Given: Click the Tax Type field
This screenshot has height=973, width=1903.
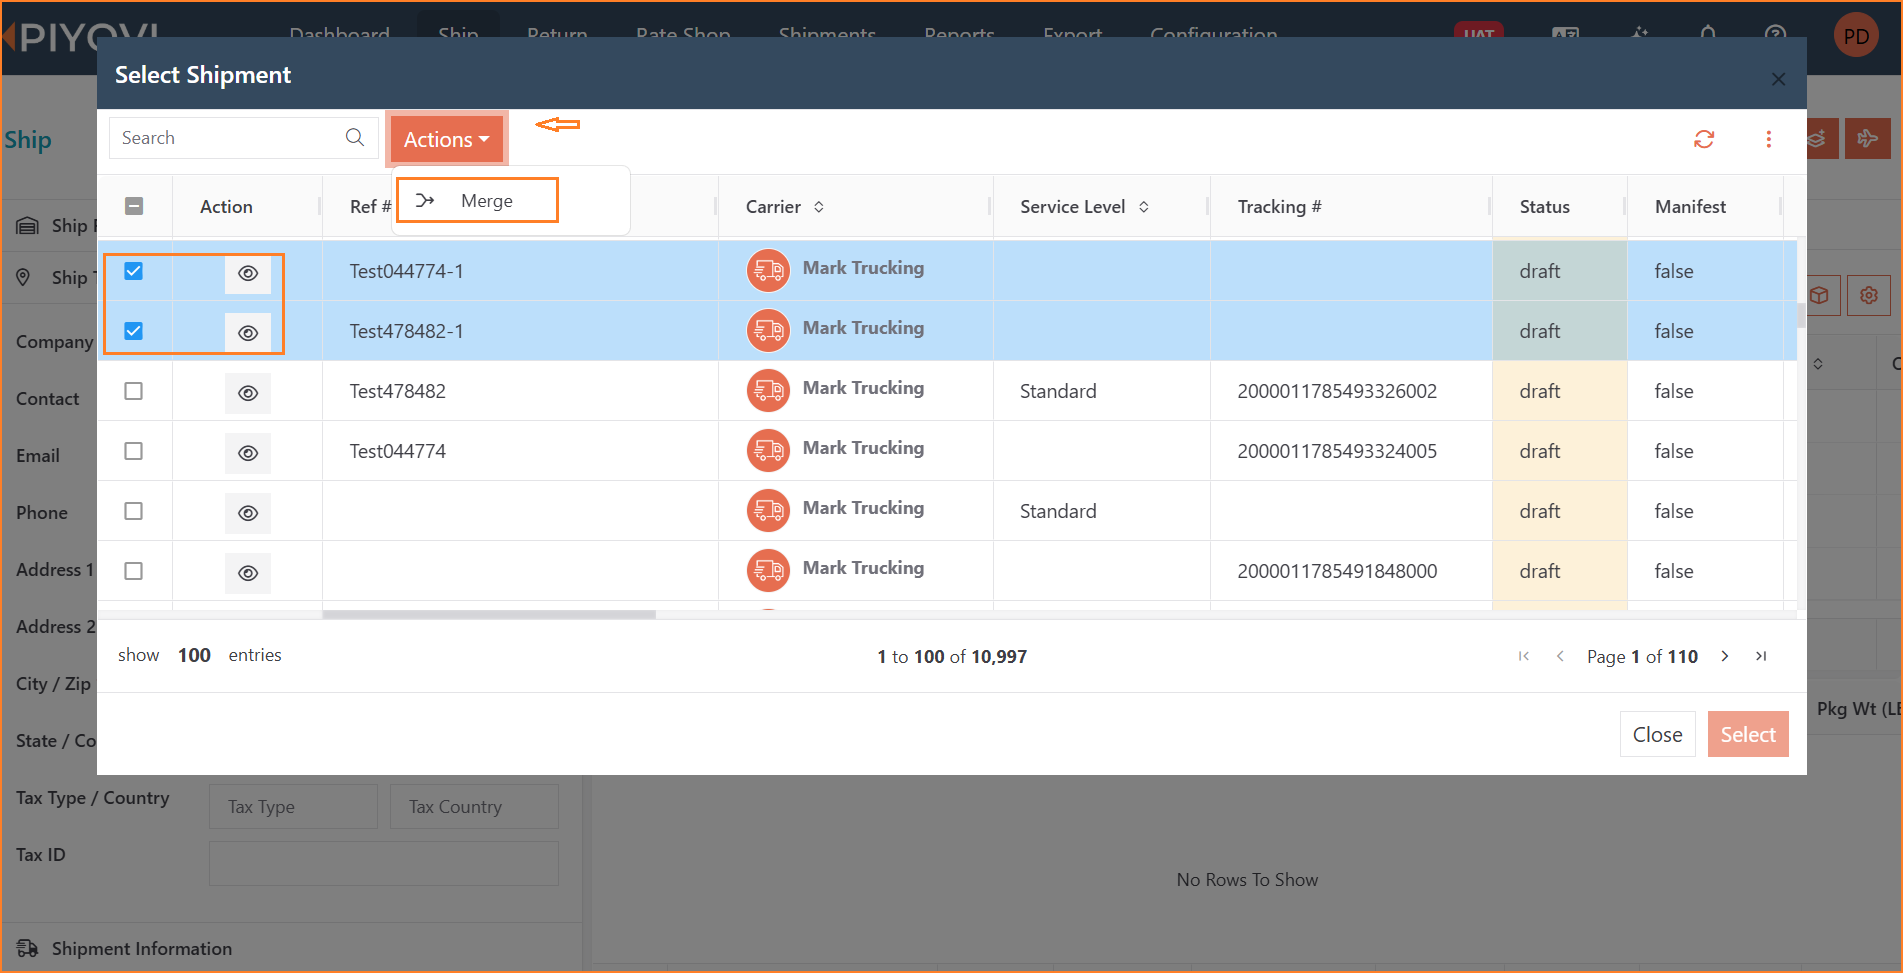Looking at the screenshot, I should [x=293, y=806].
